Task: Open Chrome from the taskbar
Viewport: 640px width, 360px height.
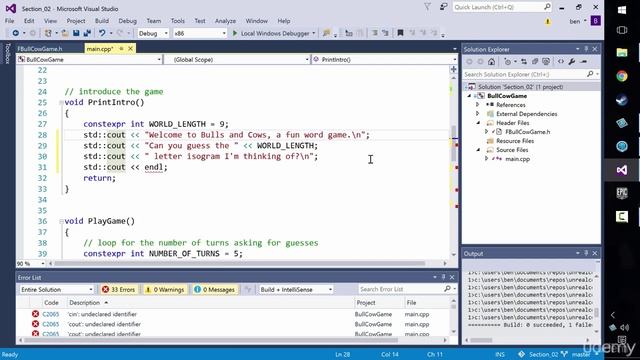Action: pyautogui.click(x=622, y=76)
